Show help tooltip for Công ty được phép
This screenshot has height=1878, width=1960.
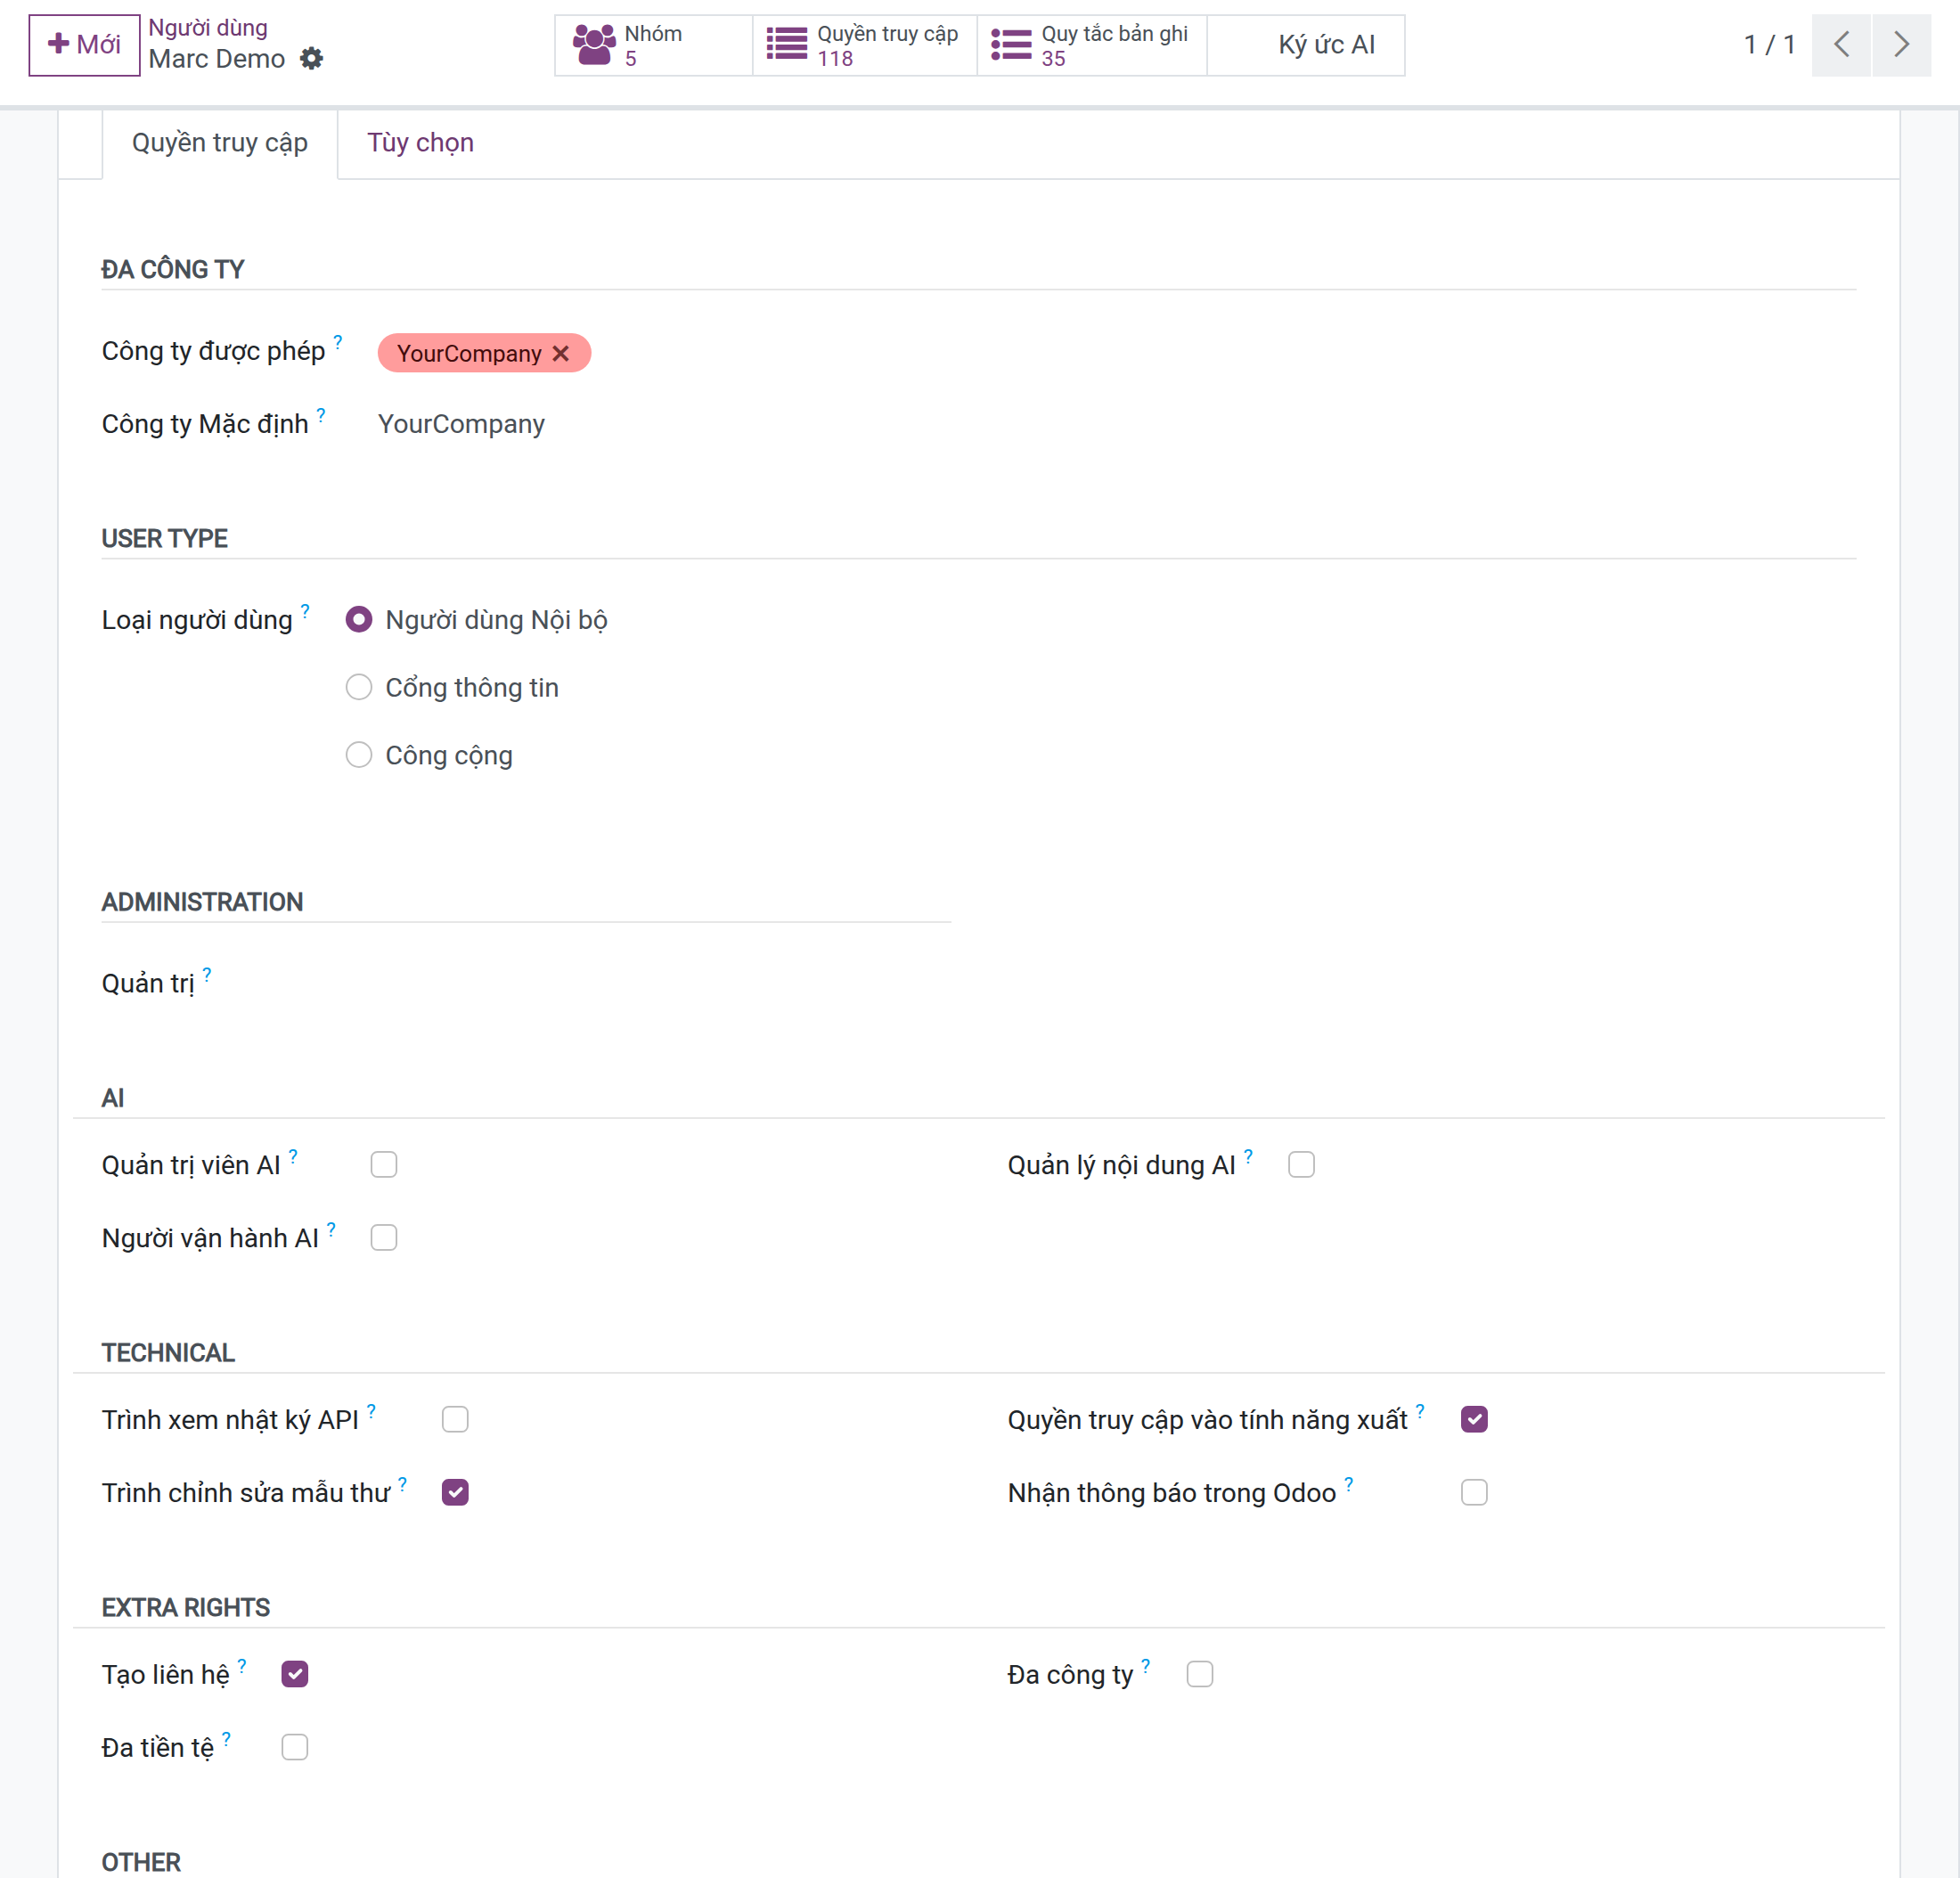coord(338,341)
